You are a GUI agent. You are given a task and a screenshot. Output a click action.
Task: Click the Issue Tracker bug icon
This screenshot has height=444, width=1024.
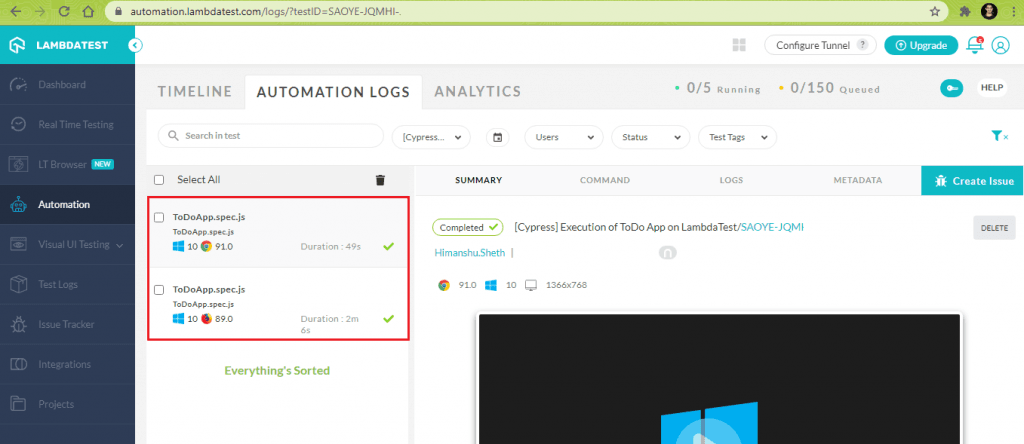coord(19,325)
